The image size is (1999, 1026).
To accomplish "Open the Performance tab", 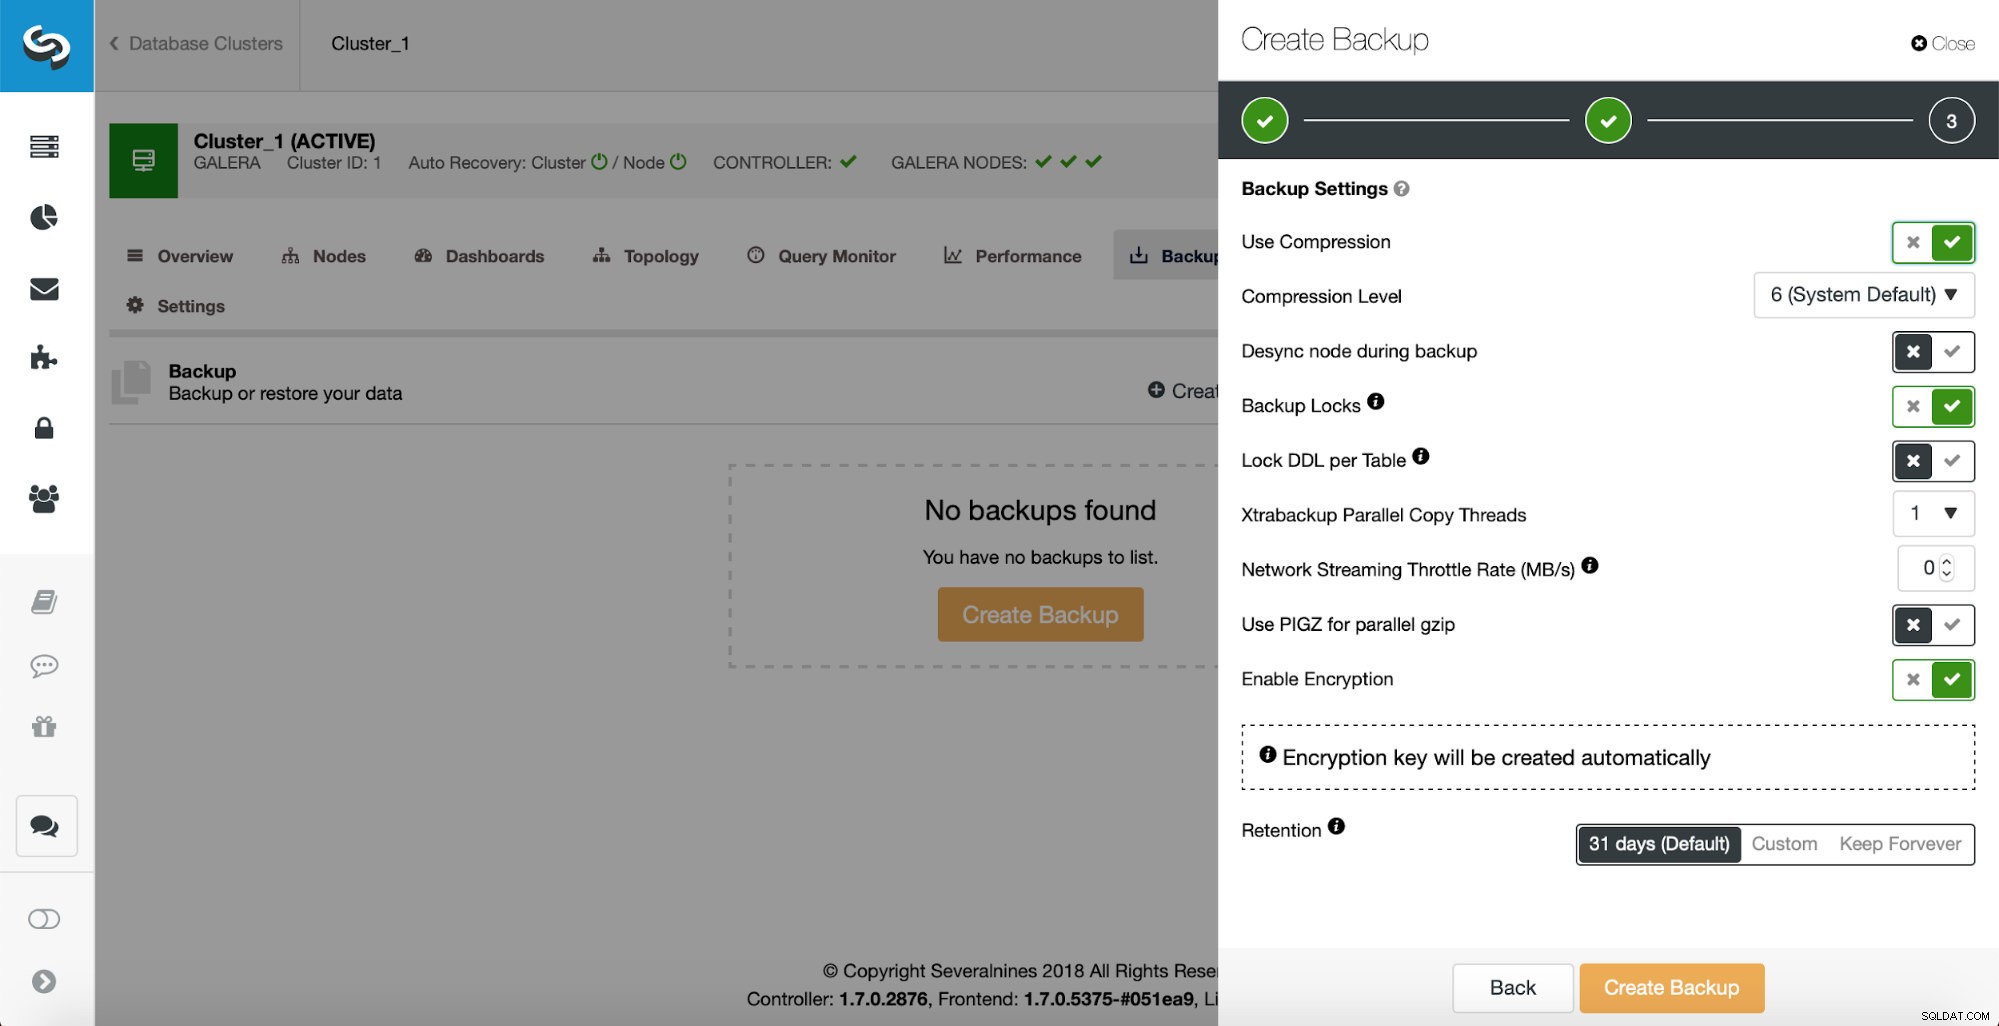I will 1012,256.
